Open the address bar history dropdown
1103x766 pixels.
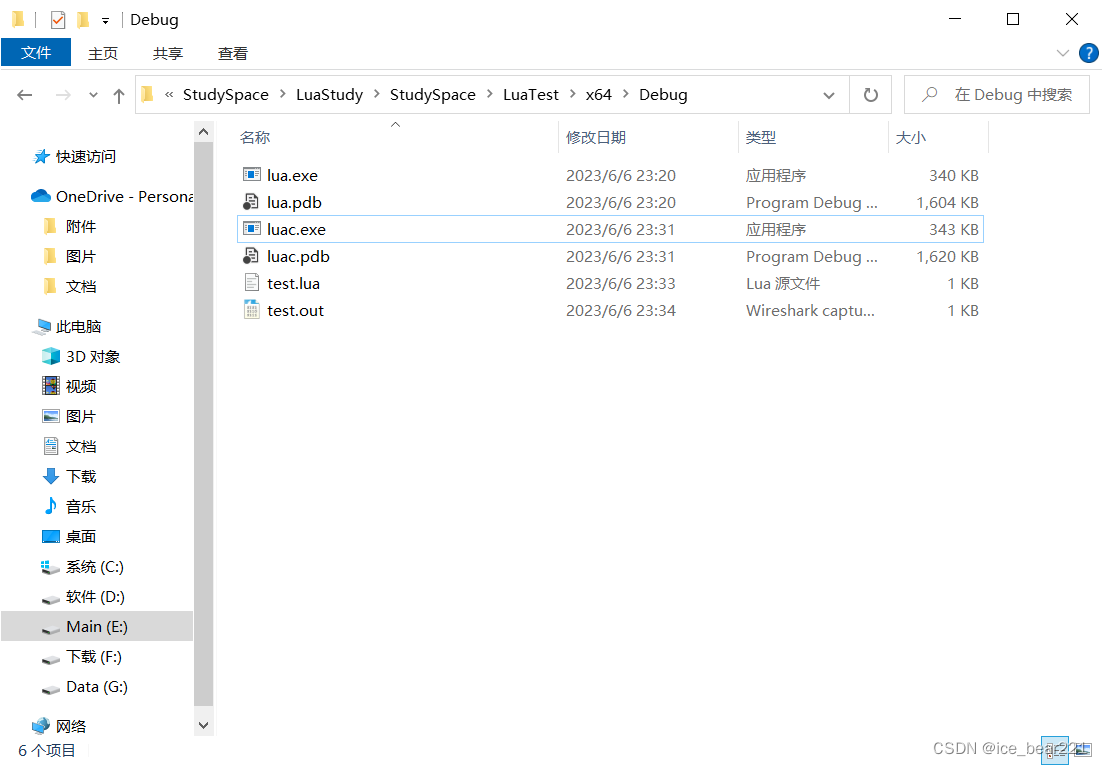coord(829,94)
